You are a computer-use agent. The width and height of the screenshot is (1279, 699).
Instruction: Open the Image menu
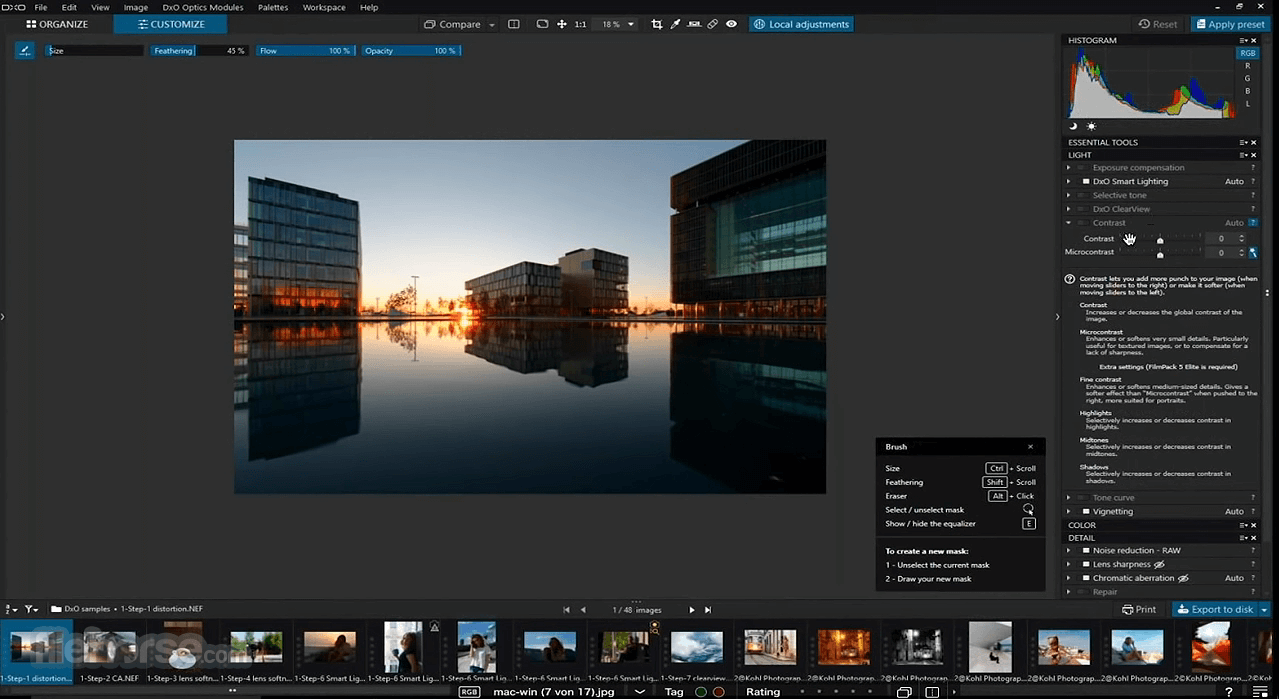136,7
